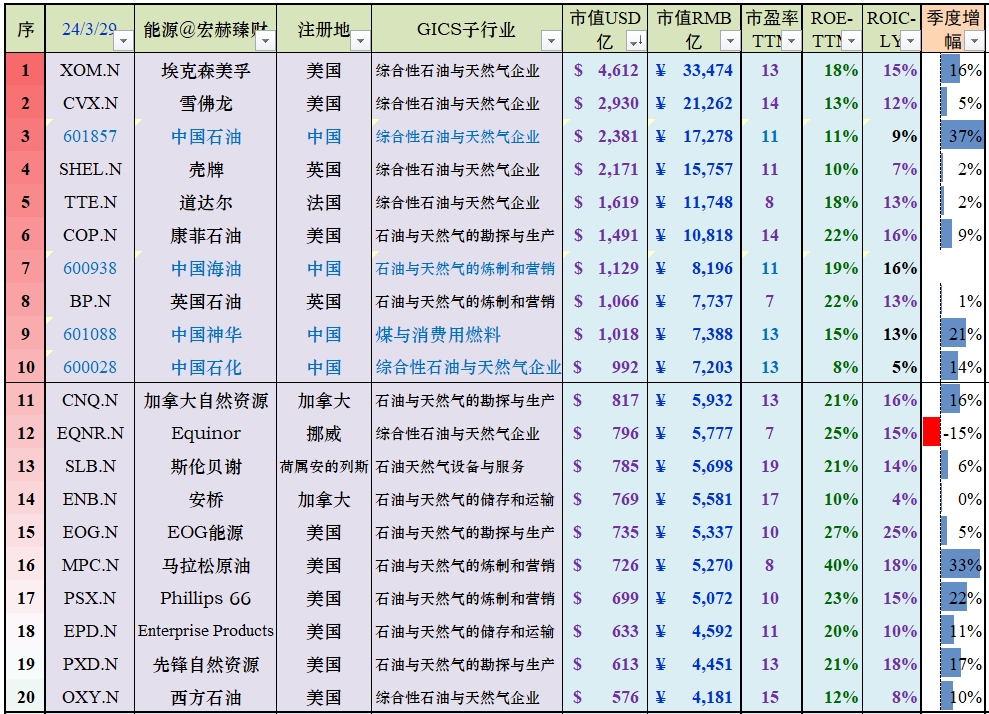The height and width of the screenshot is (714, 989).
Task: Select company name 安桥
Action: pos(206,499)
